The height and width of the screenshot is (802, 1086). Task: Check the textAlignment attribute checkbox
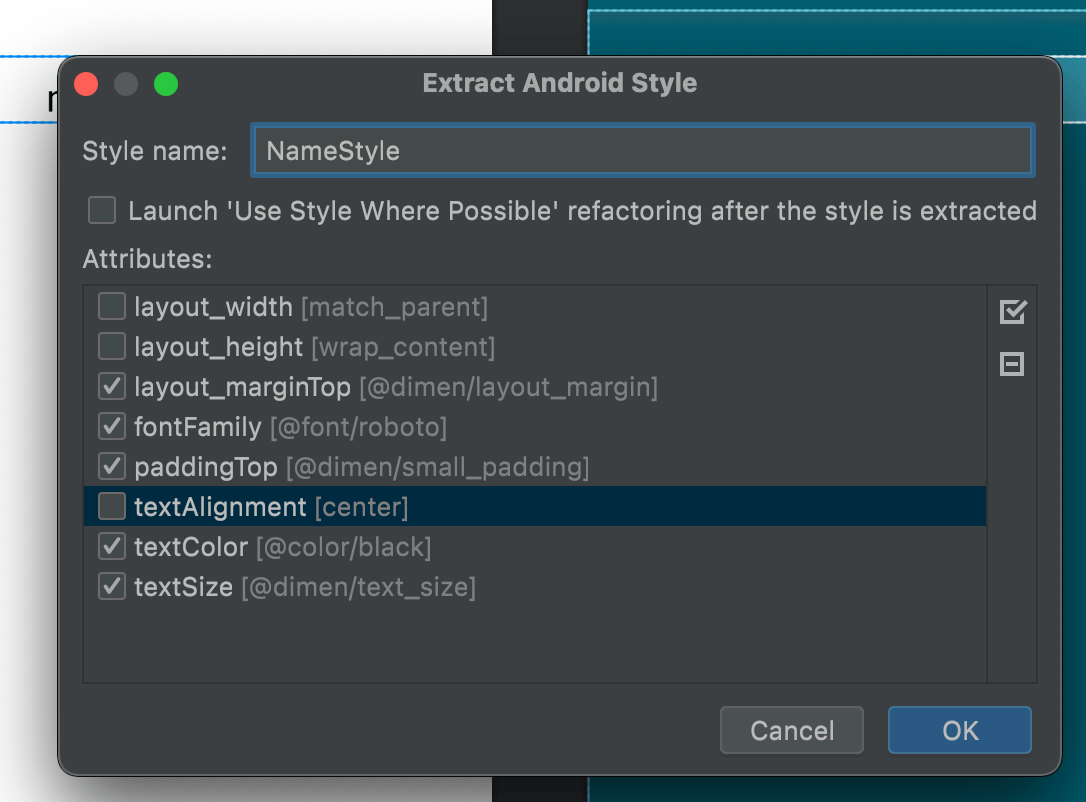pyautogui.click(x=112, y=506)
